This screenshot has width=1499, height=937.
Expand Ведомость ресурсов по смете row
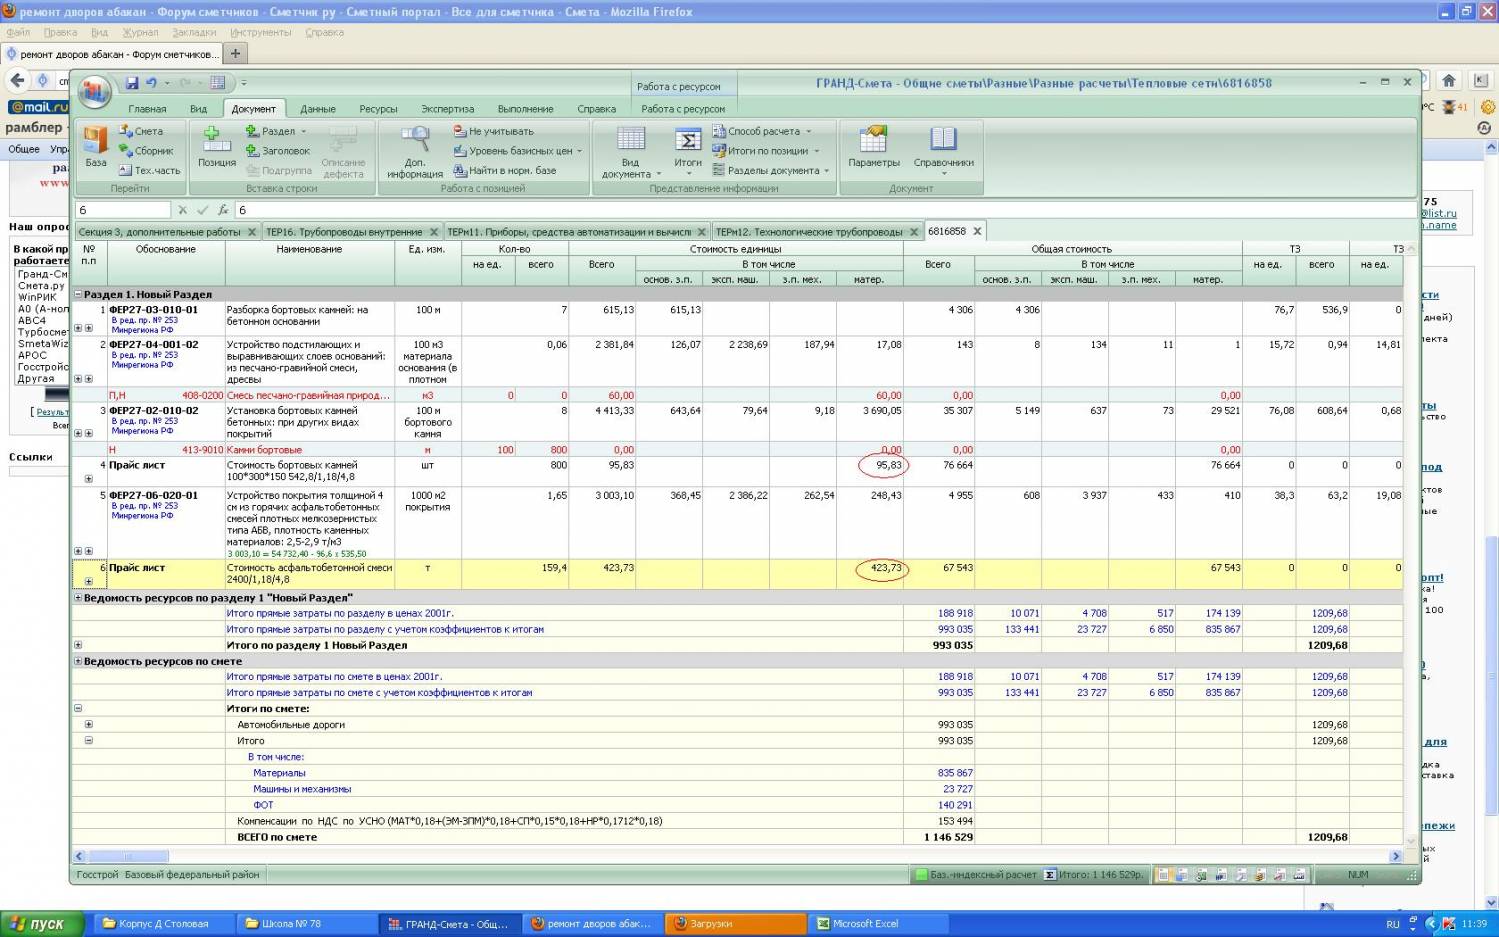coord(78,661)
